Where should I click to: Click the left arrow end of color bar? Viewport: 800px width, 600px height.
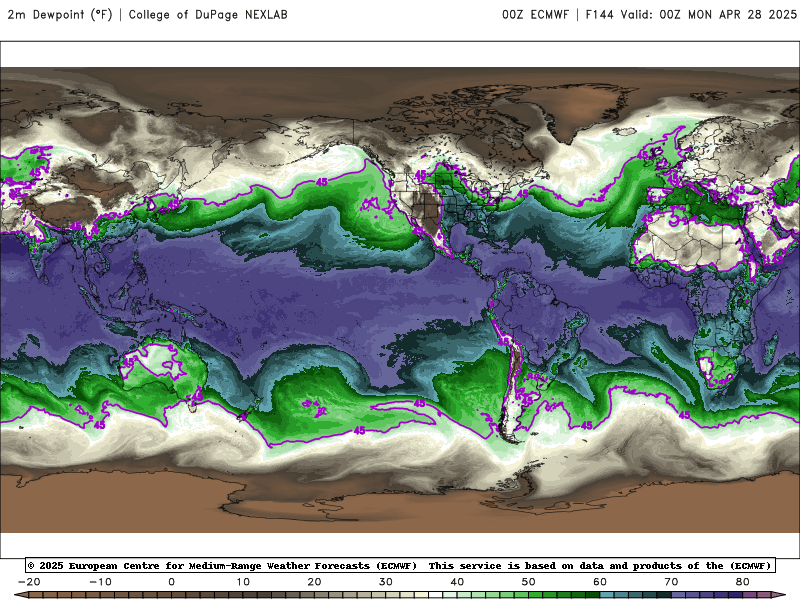[x=21, y=595]
